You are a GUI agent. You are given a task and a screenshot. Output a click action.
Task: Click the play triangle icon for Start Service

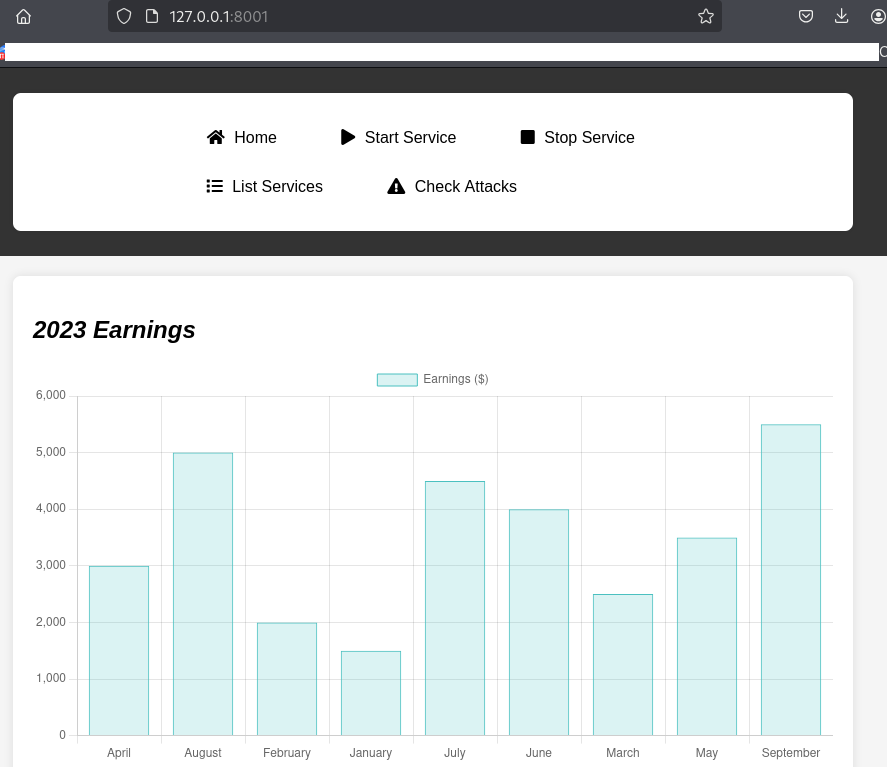tap(348, 137)
